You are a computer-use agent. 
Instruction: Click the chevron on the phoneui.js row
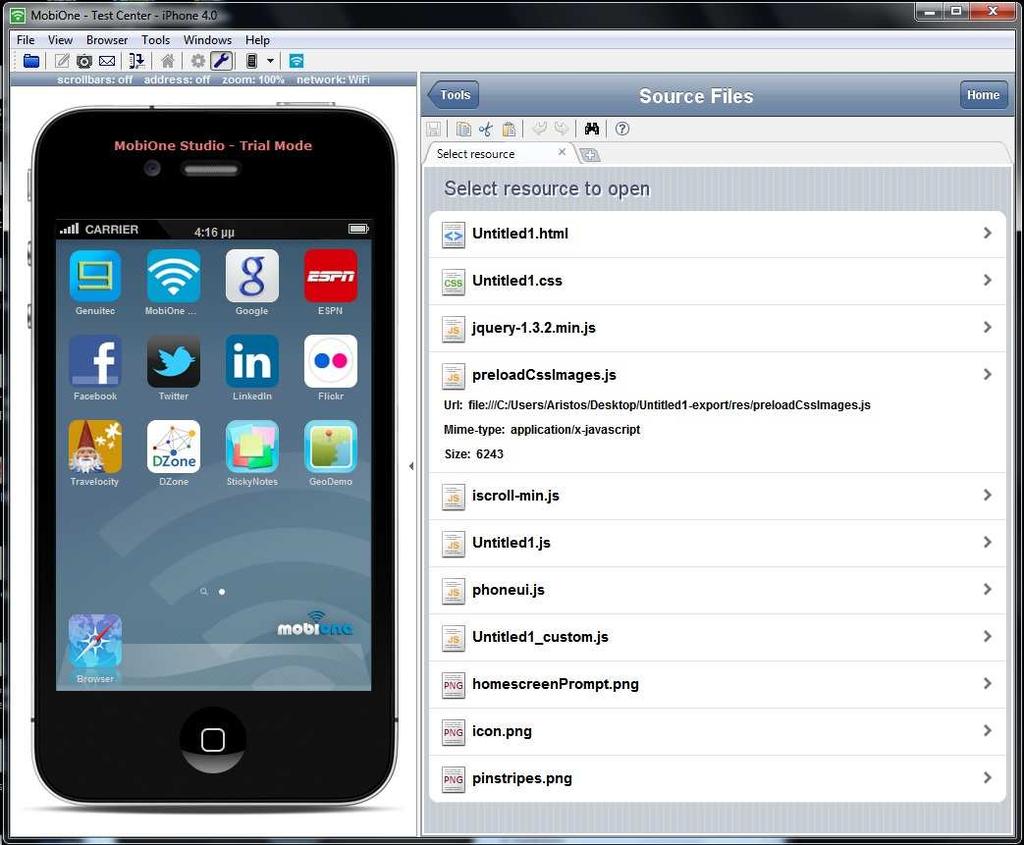click(987, 589)
